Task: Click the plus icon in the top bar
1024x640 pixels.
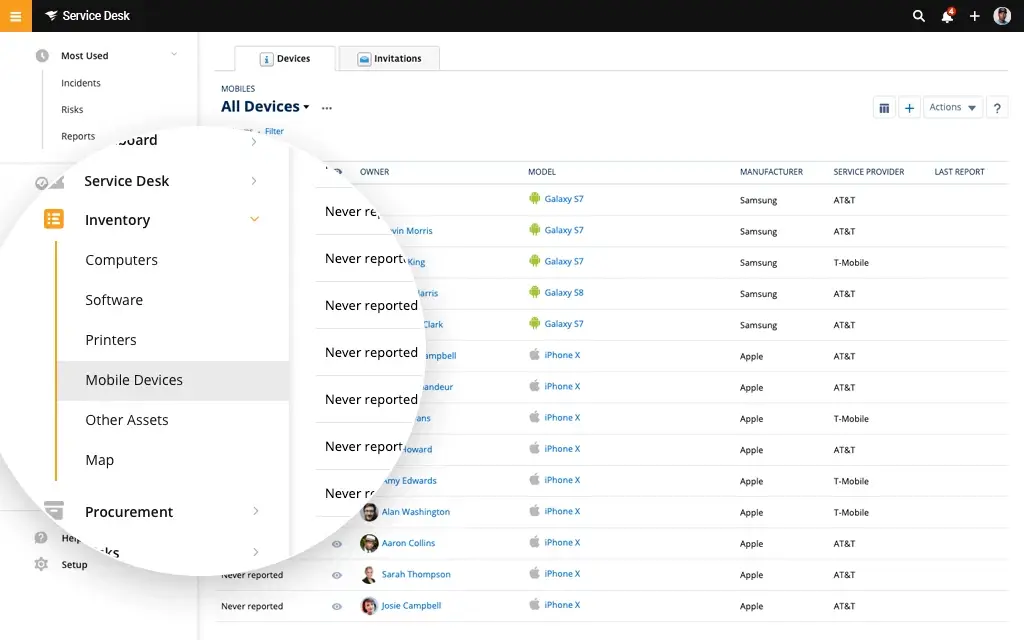Action: tap(974, 16)
